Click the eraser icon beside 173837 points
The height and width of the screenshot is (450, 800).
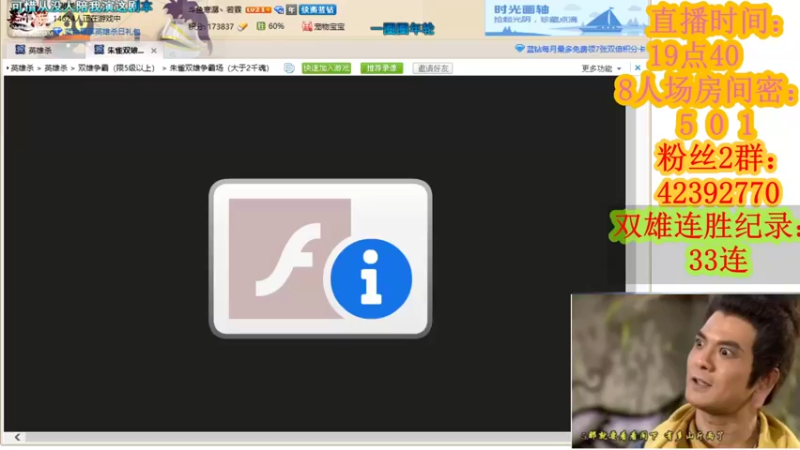(243, 27)
